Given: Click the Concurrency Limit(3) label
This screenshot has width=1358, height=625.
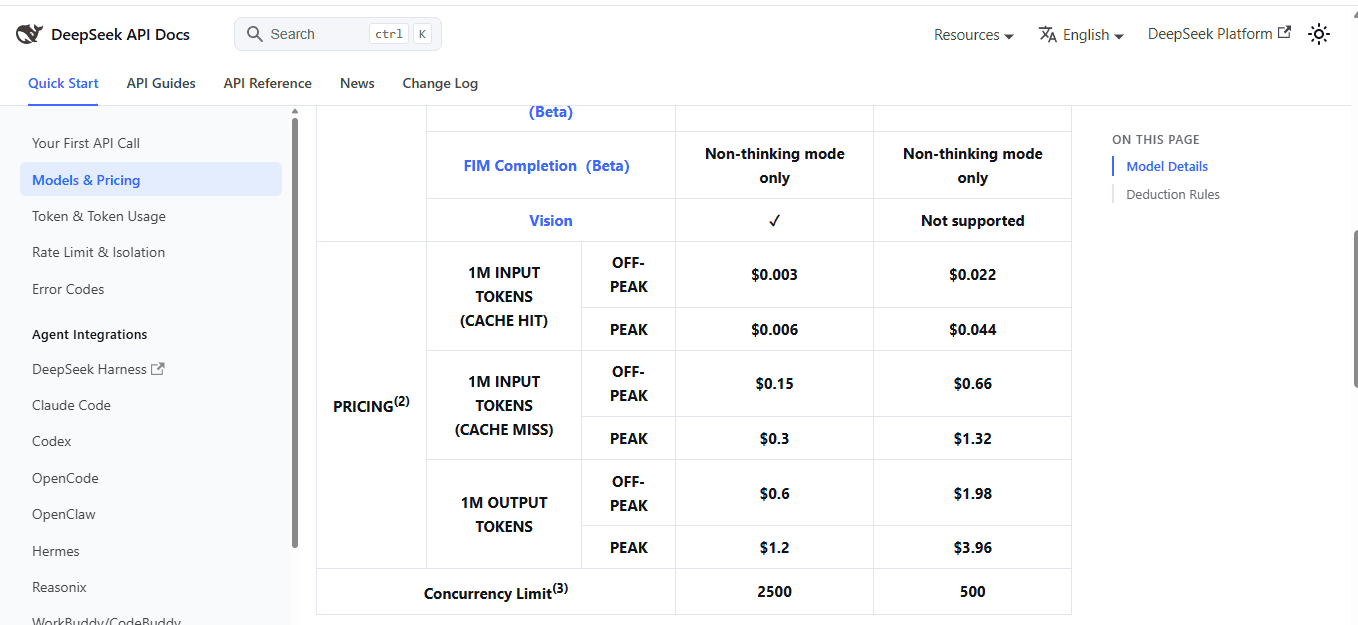Looking at the screenshot, I should (496, 592).
